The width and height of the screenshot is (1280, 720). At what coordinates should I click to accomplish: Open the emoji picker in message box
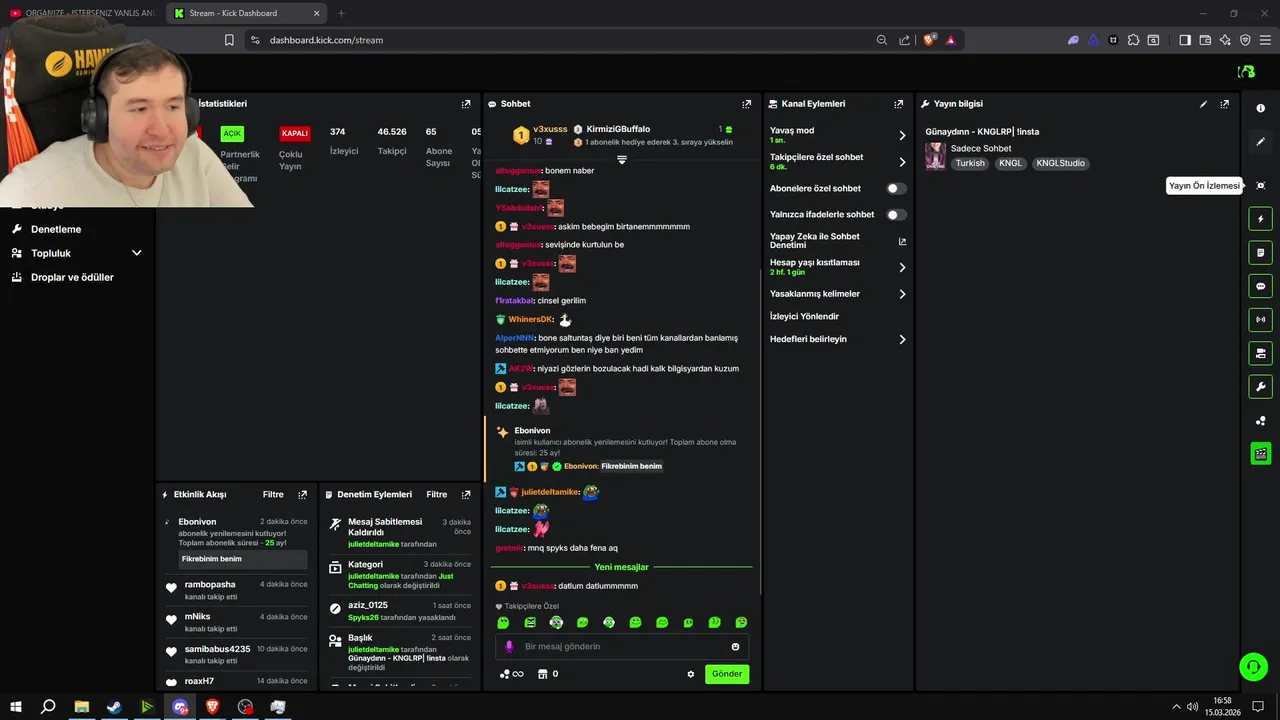click(735, 647)
